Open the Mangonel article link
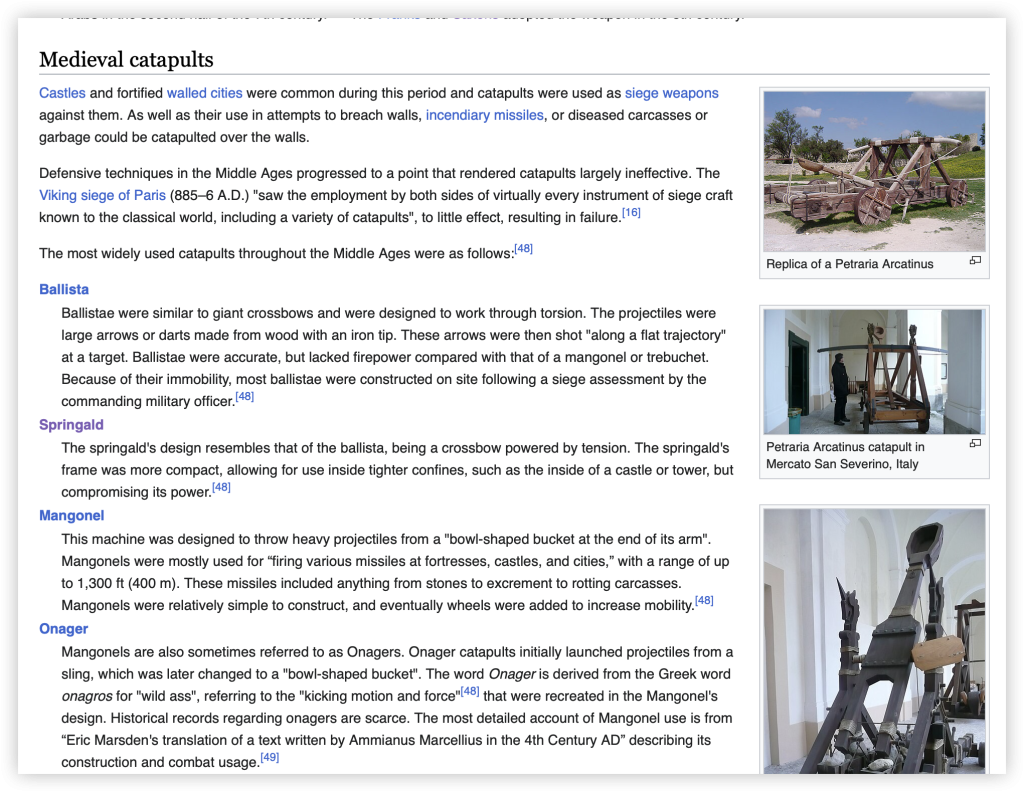Image resolution: width=1024 pixels, height=792 pixels. [x=71, y=516]
